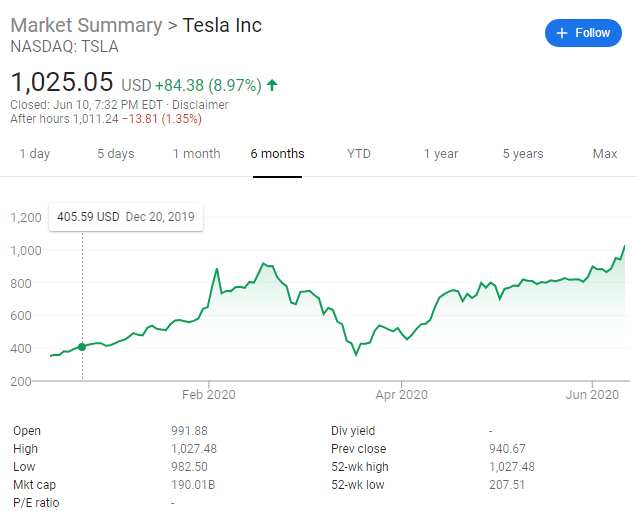Select the Max range tab
The image size is (637, 515).
[x=604, y=154]
